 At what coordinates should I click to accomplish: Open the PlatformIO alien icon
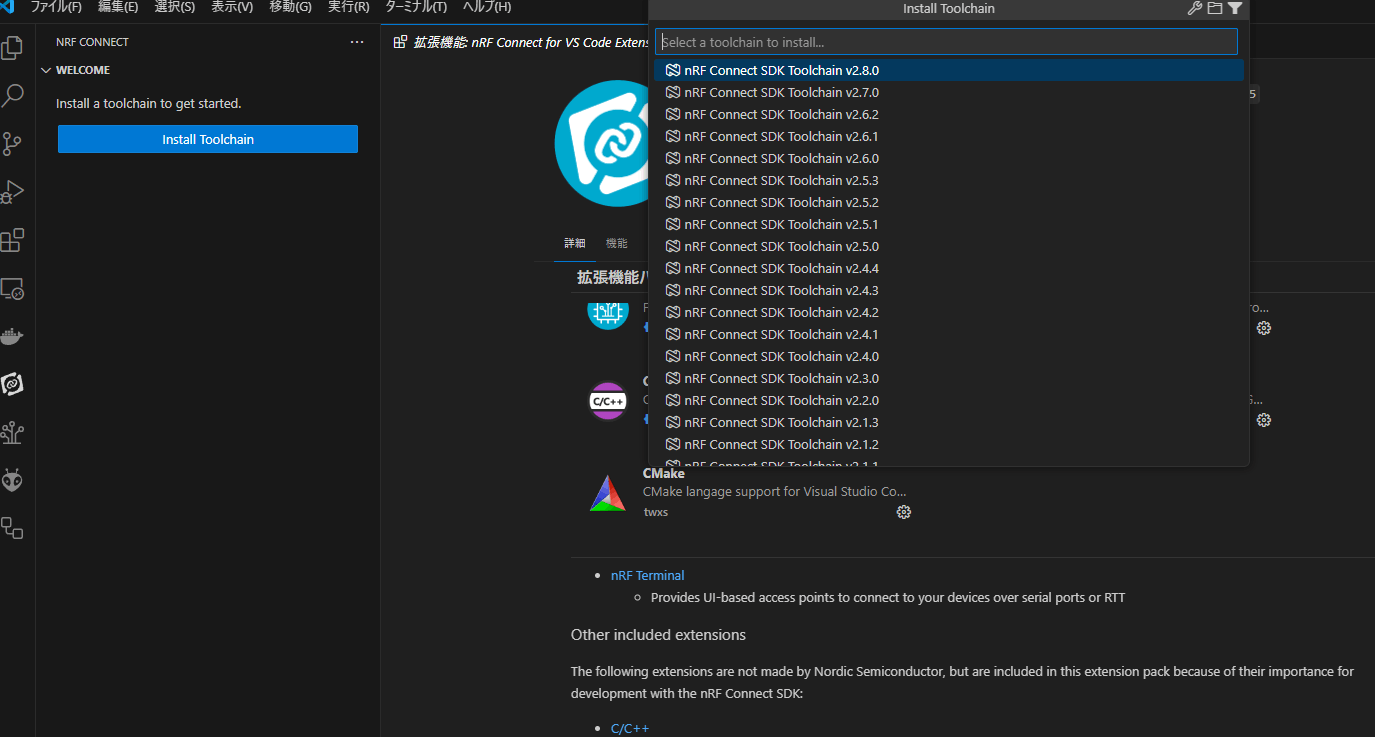[12, 481]
